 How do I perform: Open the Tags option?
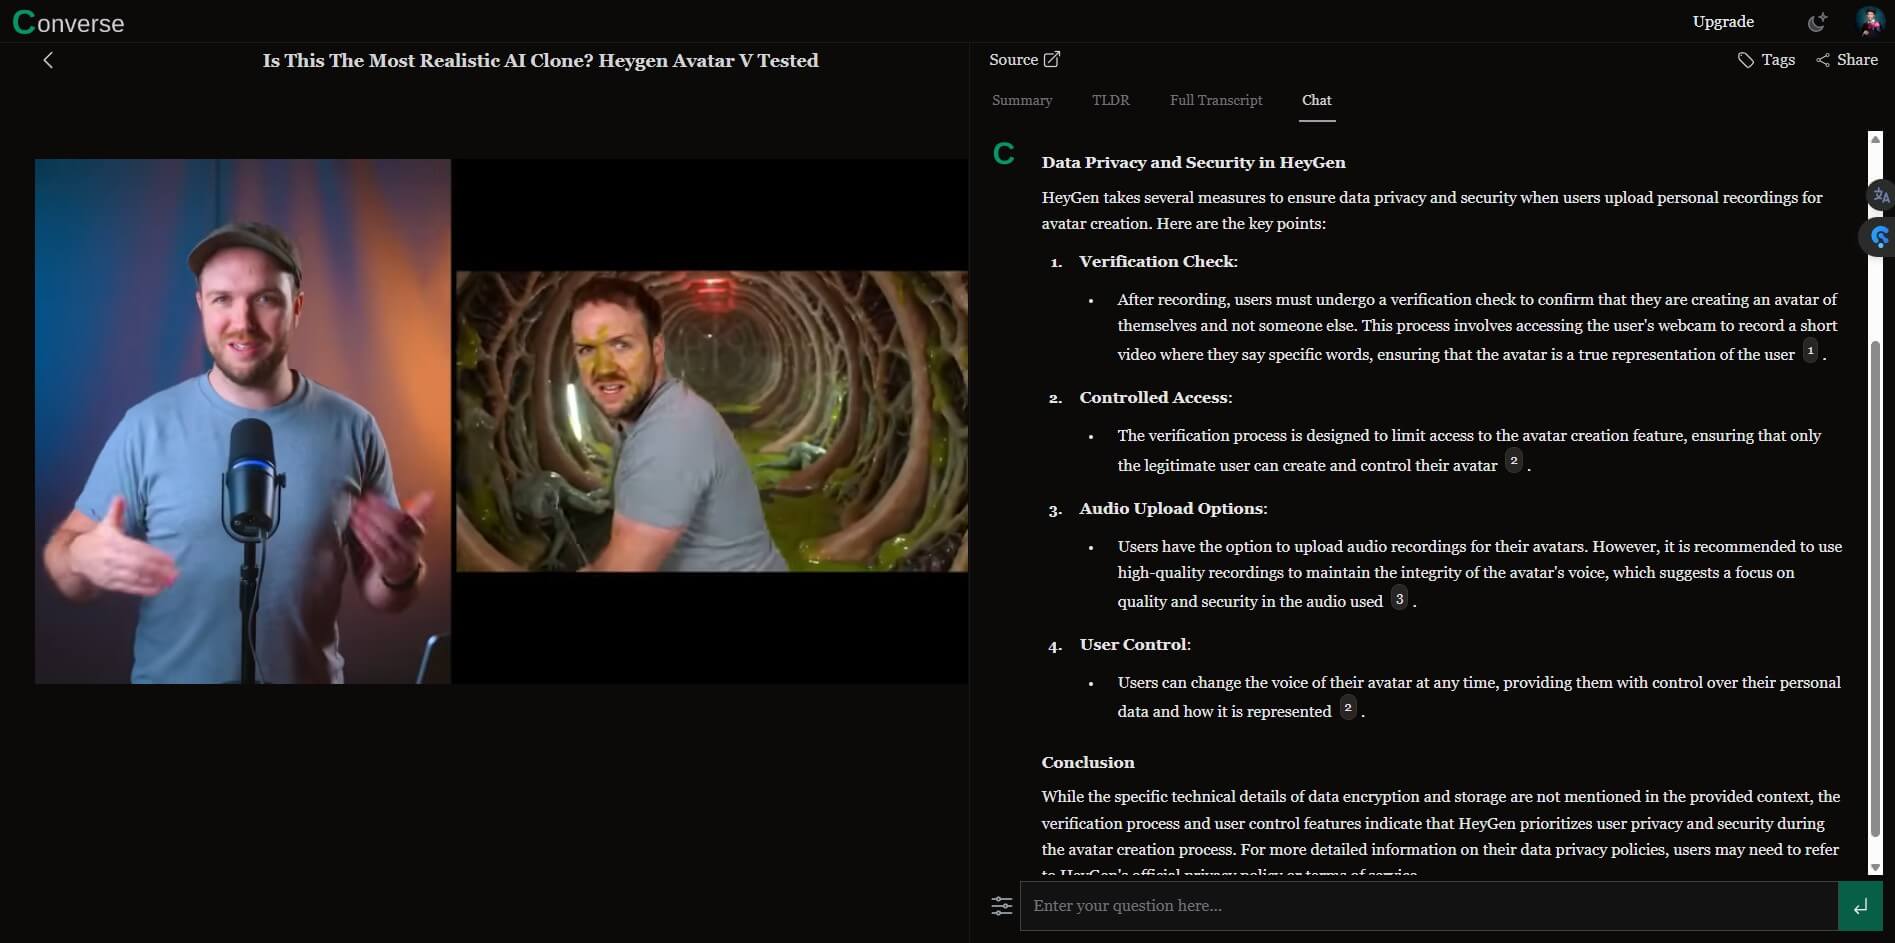pyautogui.click(x=1766, y=60)
